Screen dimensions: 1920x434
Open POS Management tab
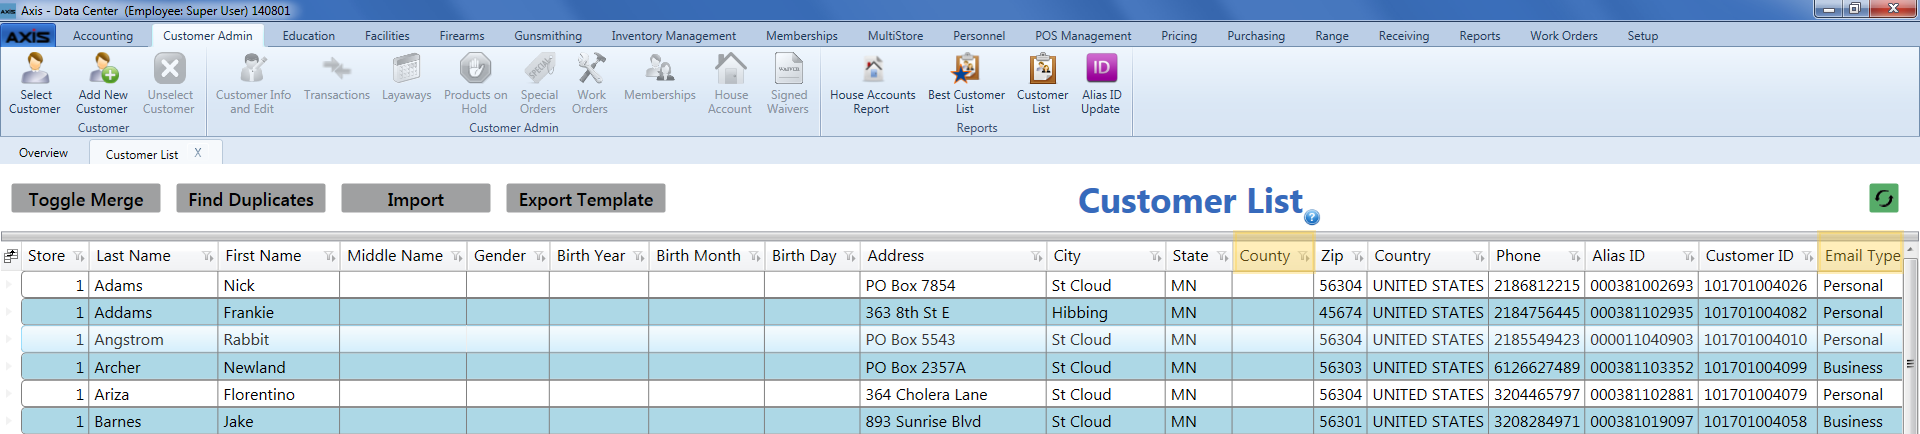coord(1083,36)
